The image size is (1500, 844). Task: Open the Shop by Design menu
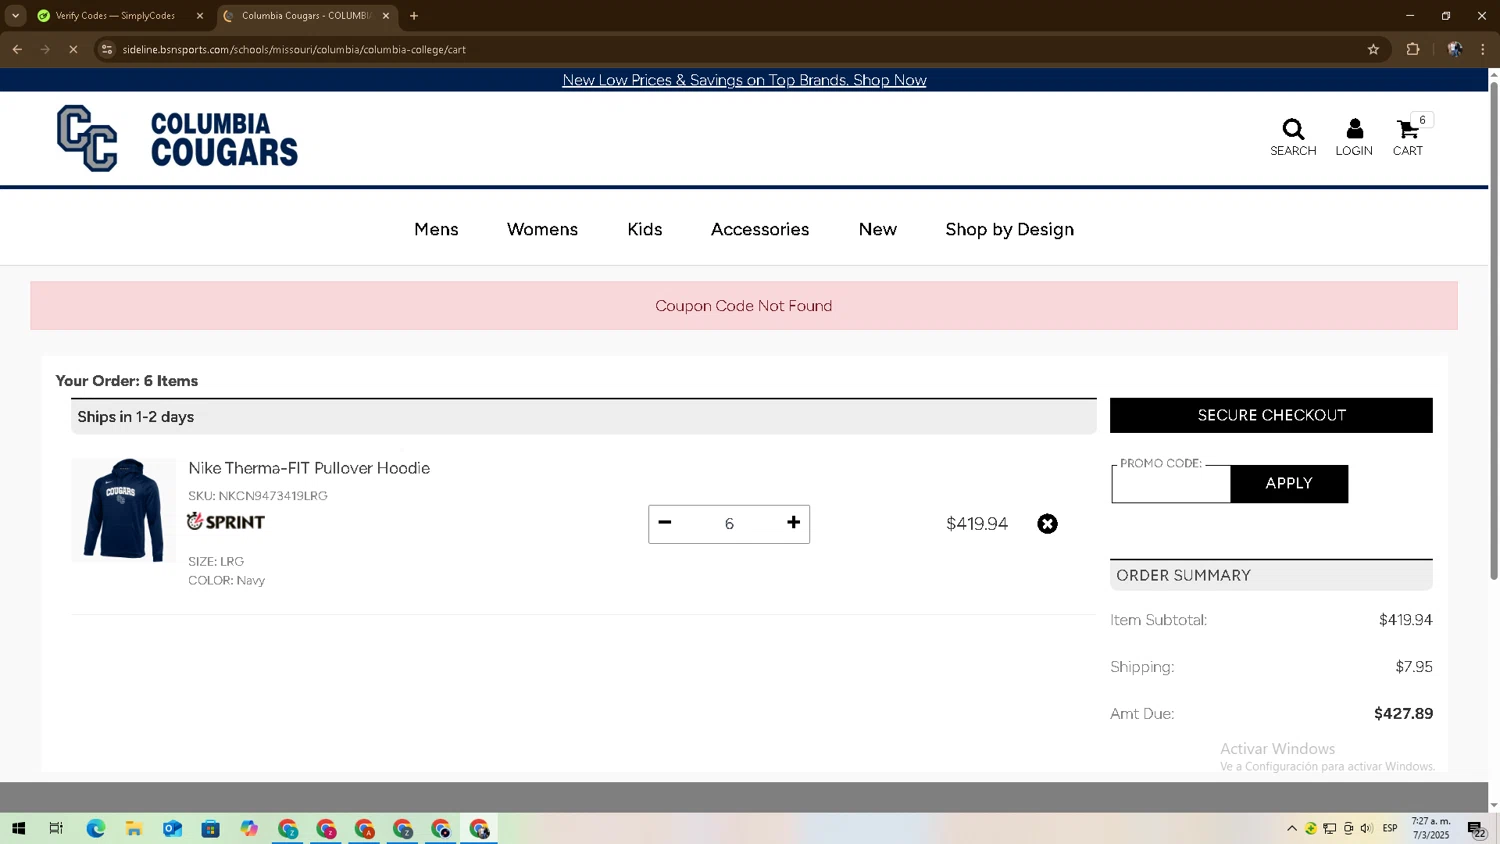(x=1010, y=230)
